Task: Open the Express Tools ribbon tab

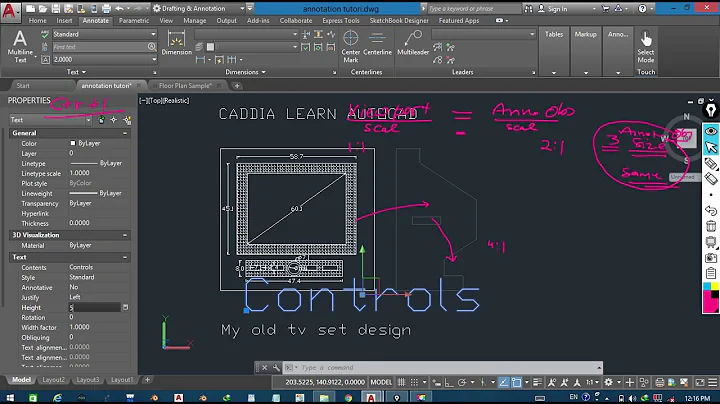Action: 341,21
